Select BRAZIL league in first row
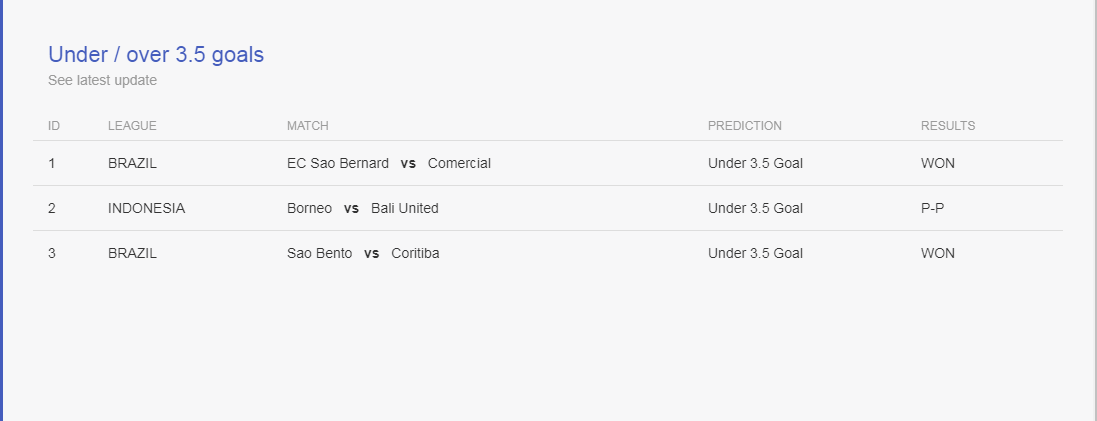The height and width of the screenshot is (421, 1097). click(x=132, y=164)
